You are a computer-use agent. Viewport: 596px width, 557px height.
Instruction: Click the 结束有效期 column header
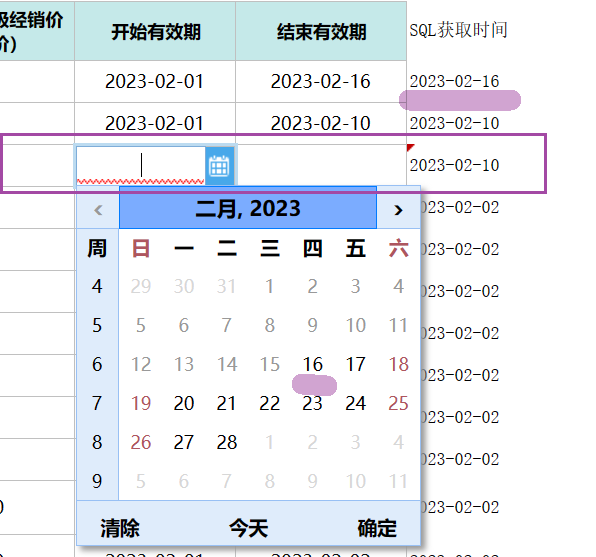(x=321, y=31)
